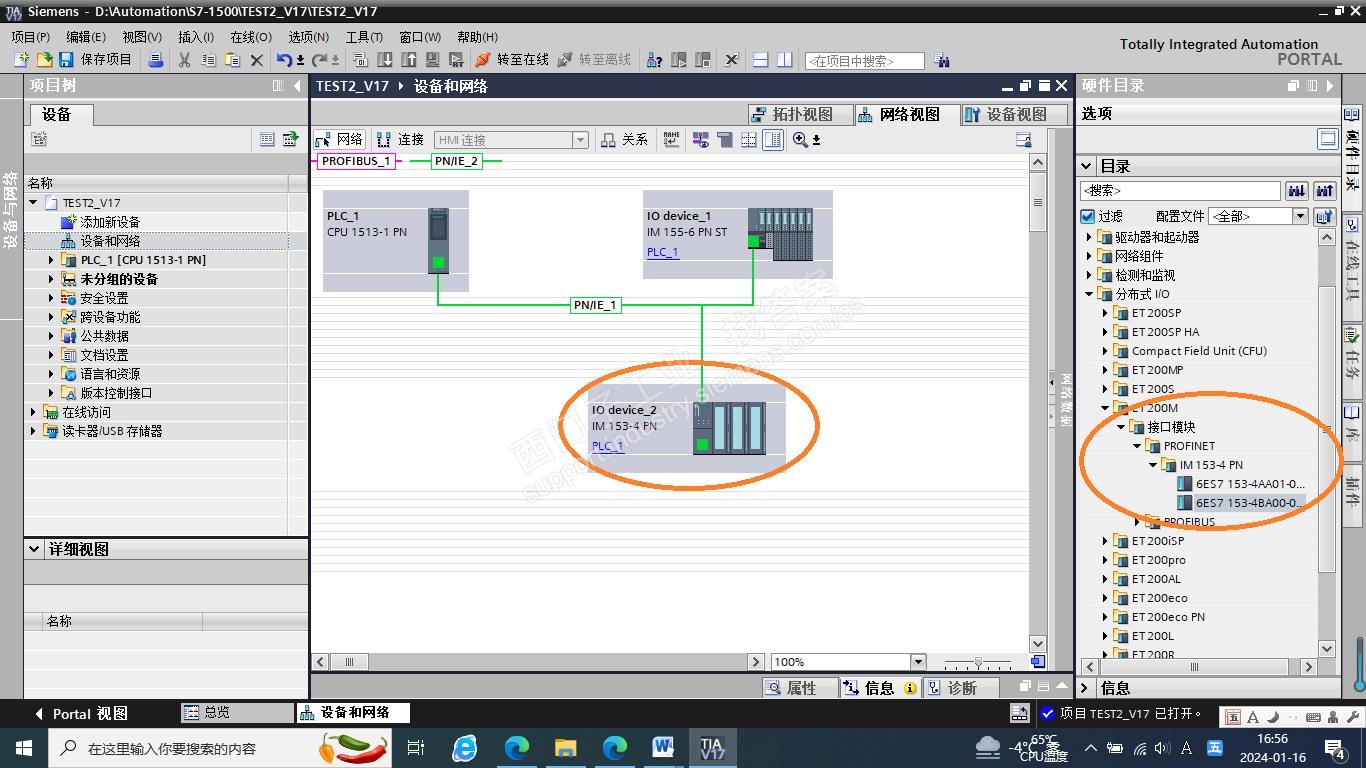1366x768 pixels.
Task: Split the editor space vertically
Action: coord(785,60)
